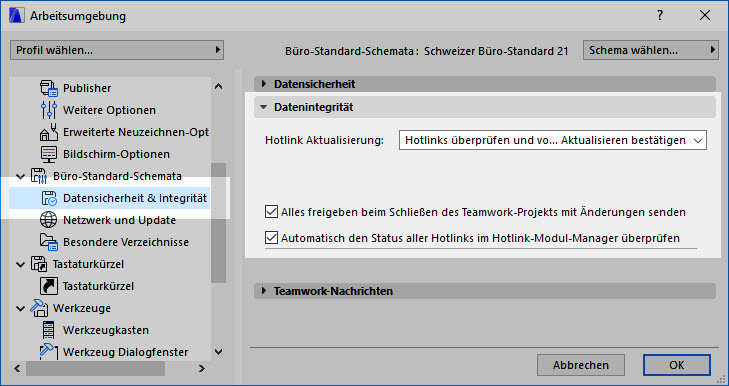
Task: Click the Publisher icon in the tree
Action: coord(48,88)
